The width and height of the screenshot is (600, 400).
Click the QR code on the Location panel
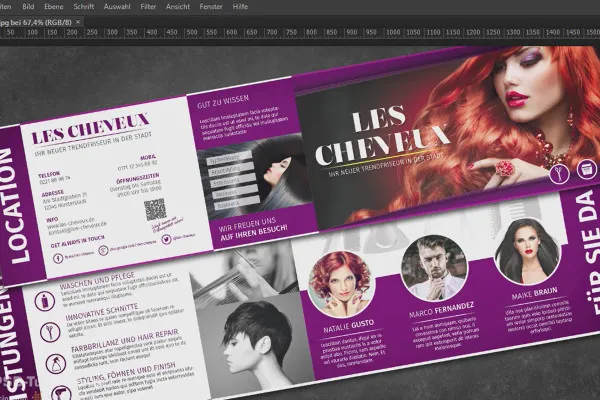point(155,209)
